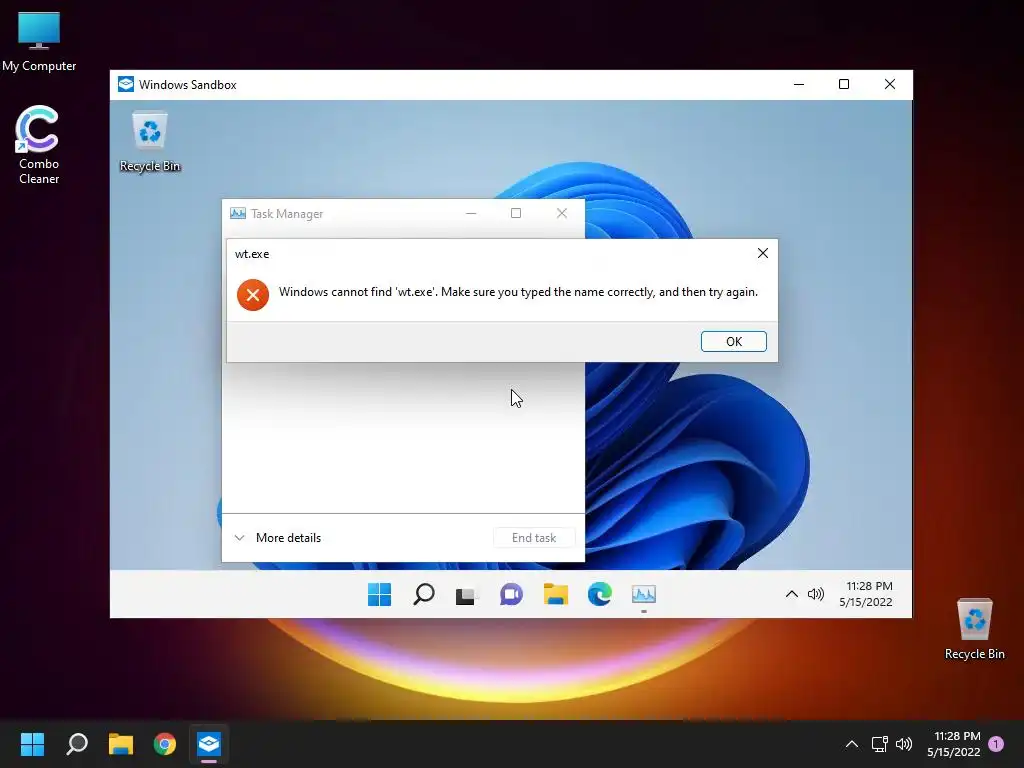Screen dimensions: 1024x768
Task: Click the host network icon
Action: pos(879,744)
